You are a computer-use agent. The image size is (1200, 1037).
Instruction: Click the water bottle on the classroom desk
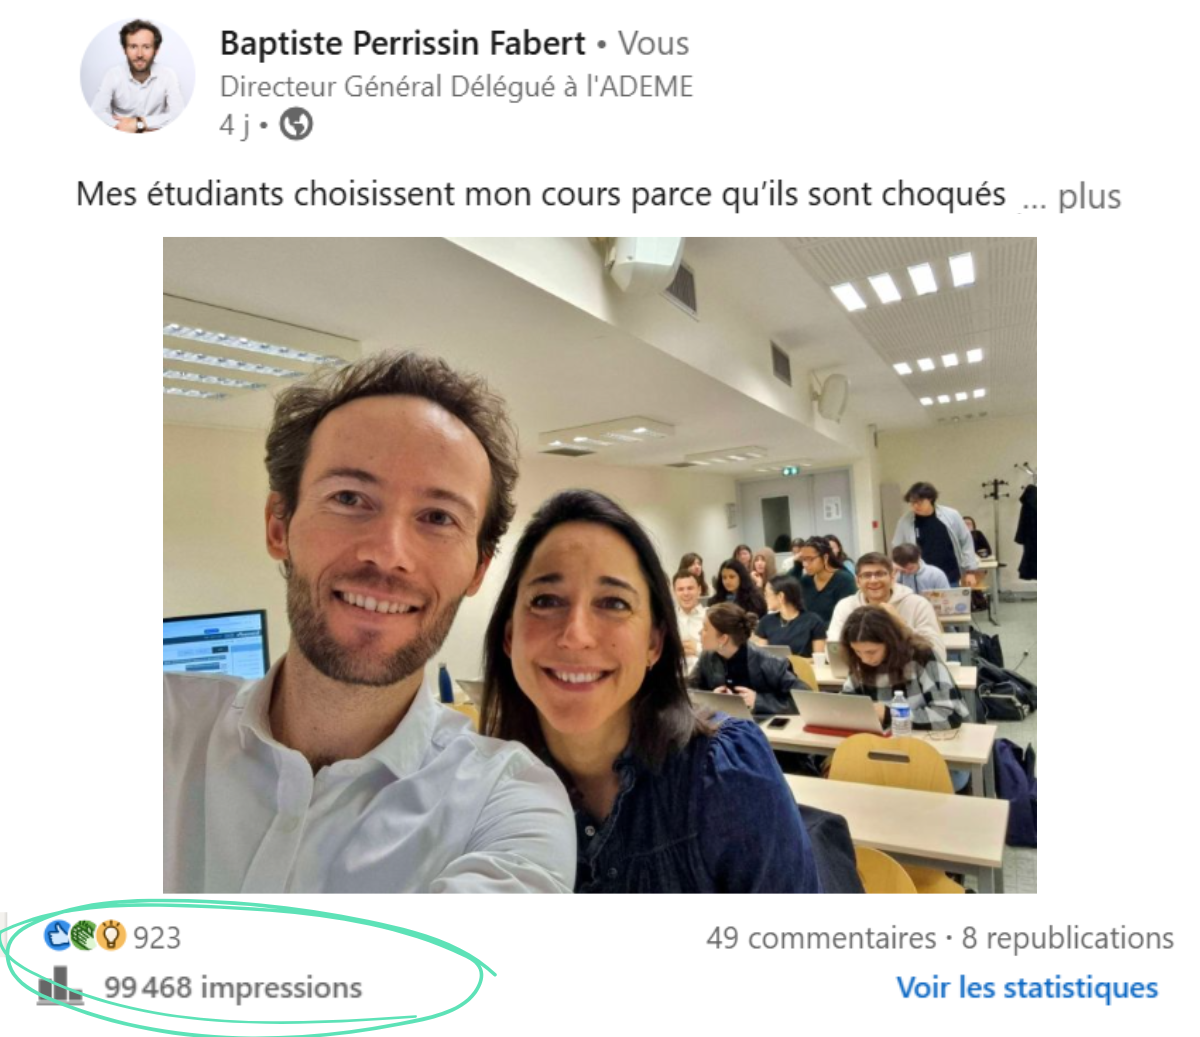point(899,714)
